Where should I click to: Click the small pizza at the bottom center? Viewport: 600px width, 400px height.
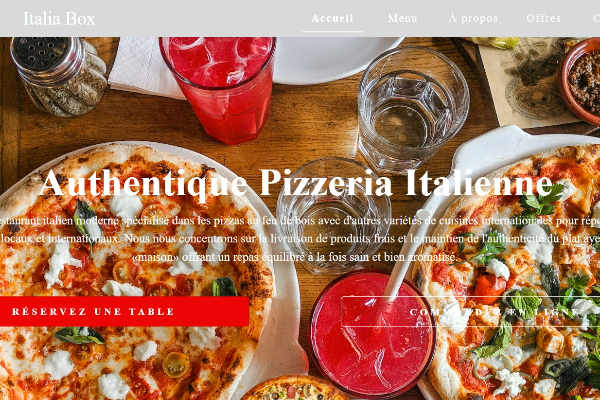click(293, 389)
